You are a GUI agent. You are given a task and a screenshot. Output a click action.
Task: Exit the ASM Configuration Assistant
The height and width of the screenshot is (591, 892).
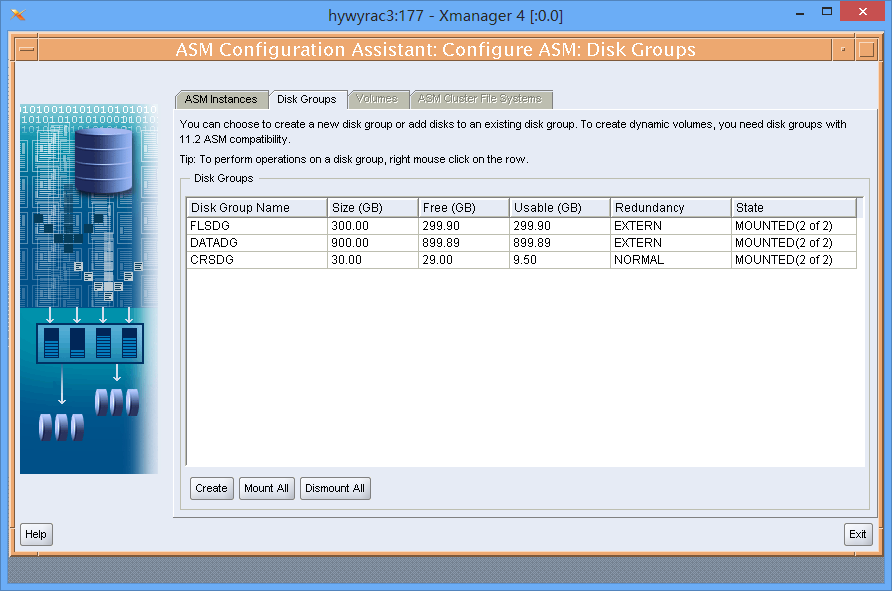pos(857,534)
